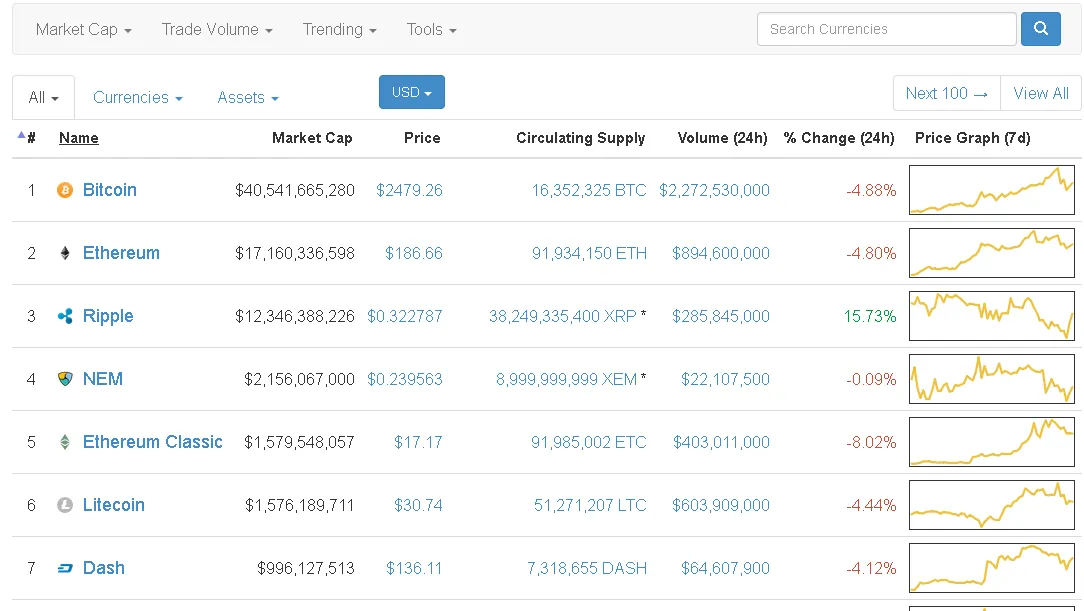Sort table by Name column
The width and height of the screenshot is (1084, 611).
[x=79, y=138]
